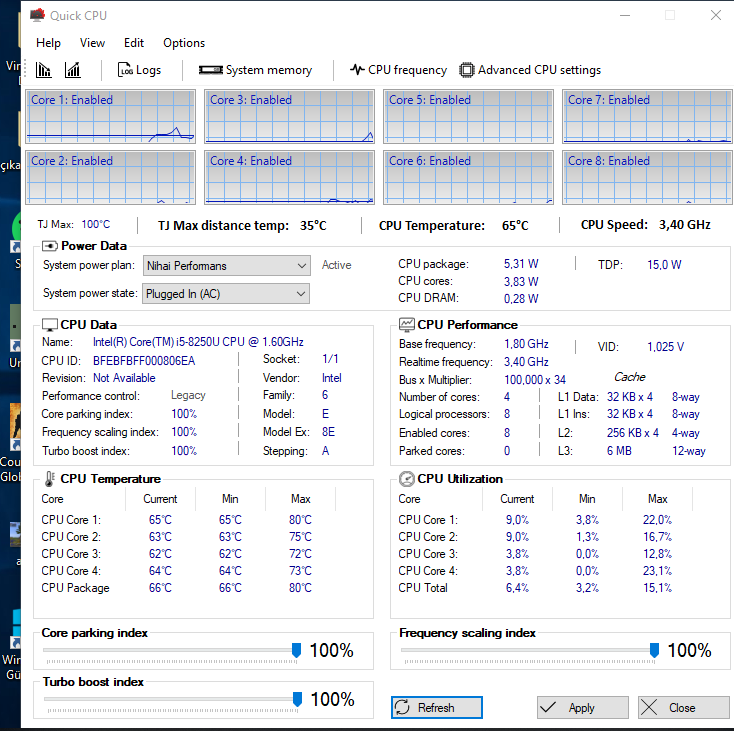Expand the System power plan dropdown
This screenshot has width=734, height=731.
pos(302,266)
